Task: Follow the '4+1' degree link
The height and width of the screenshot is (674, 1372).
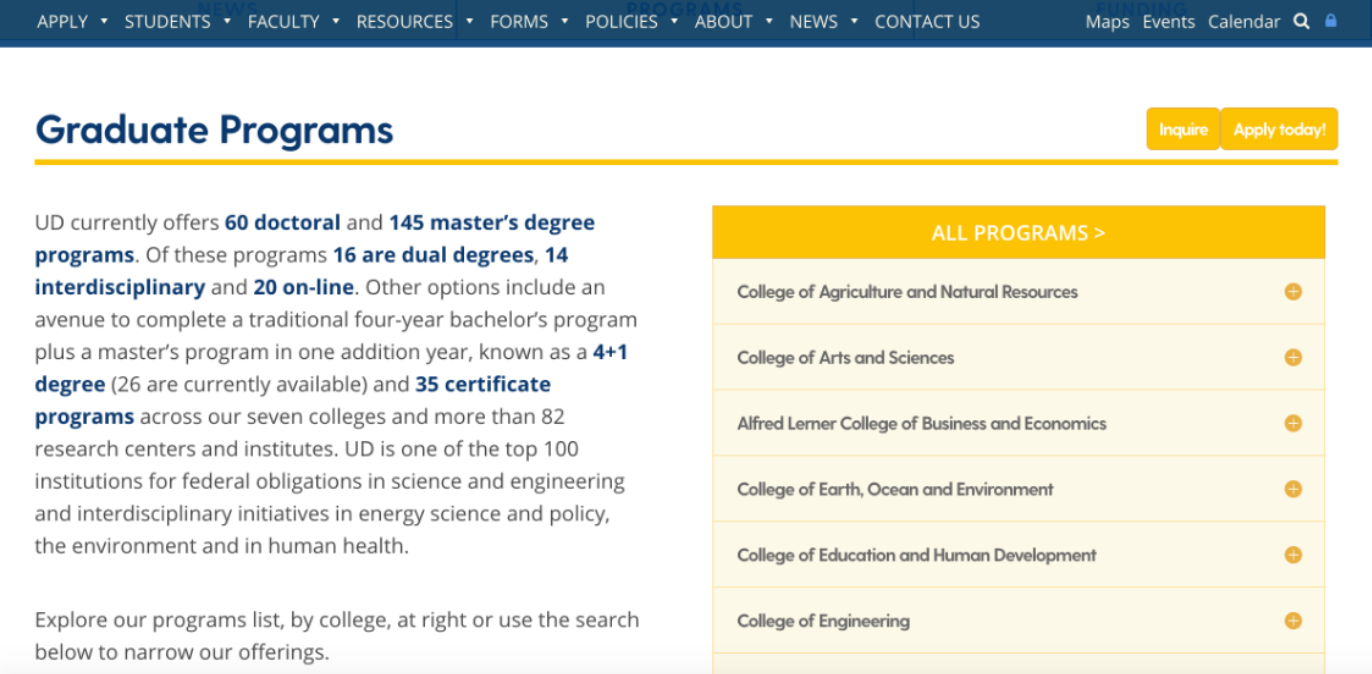Action: 610,352
